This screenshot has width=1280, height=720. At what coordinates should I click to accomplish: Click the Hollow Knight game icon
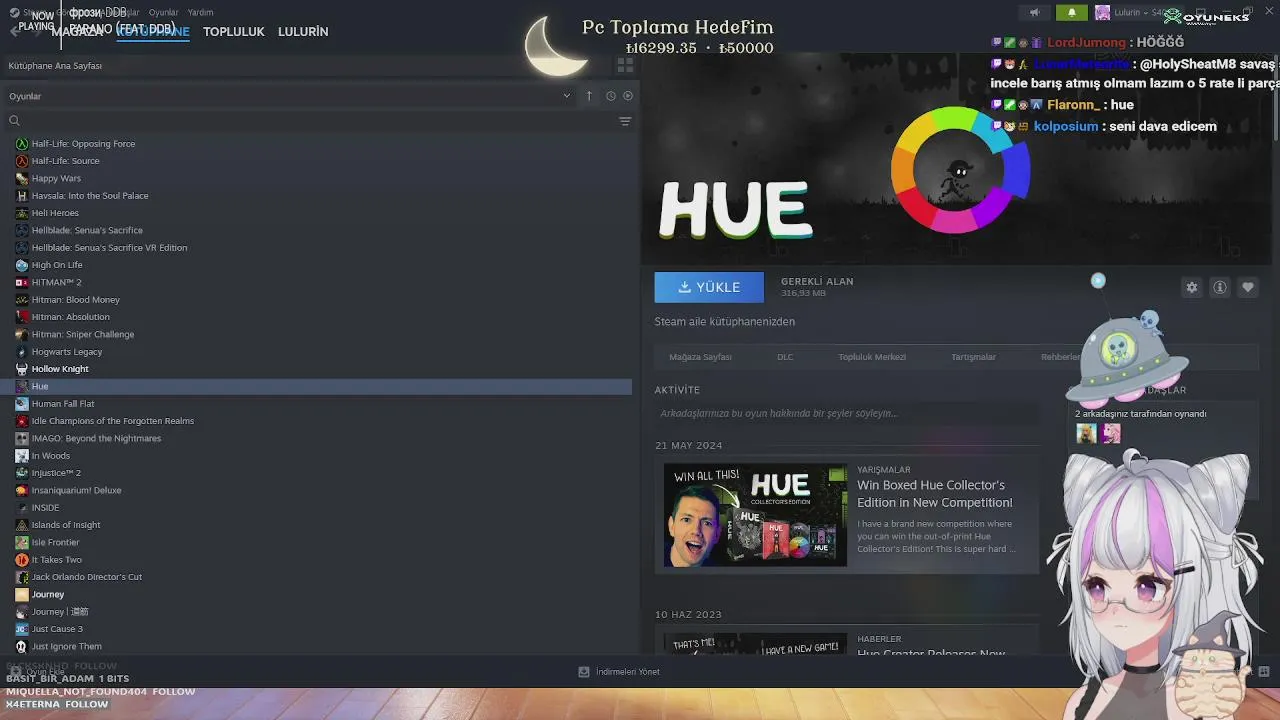pos(22,369)
